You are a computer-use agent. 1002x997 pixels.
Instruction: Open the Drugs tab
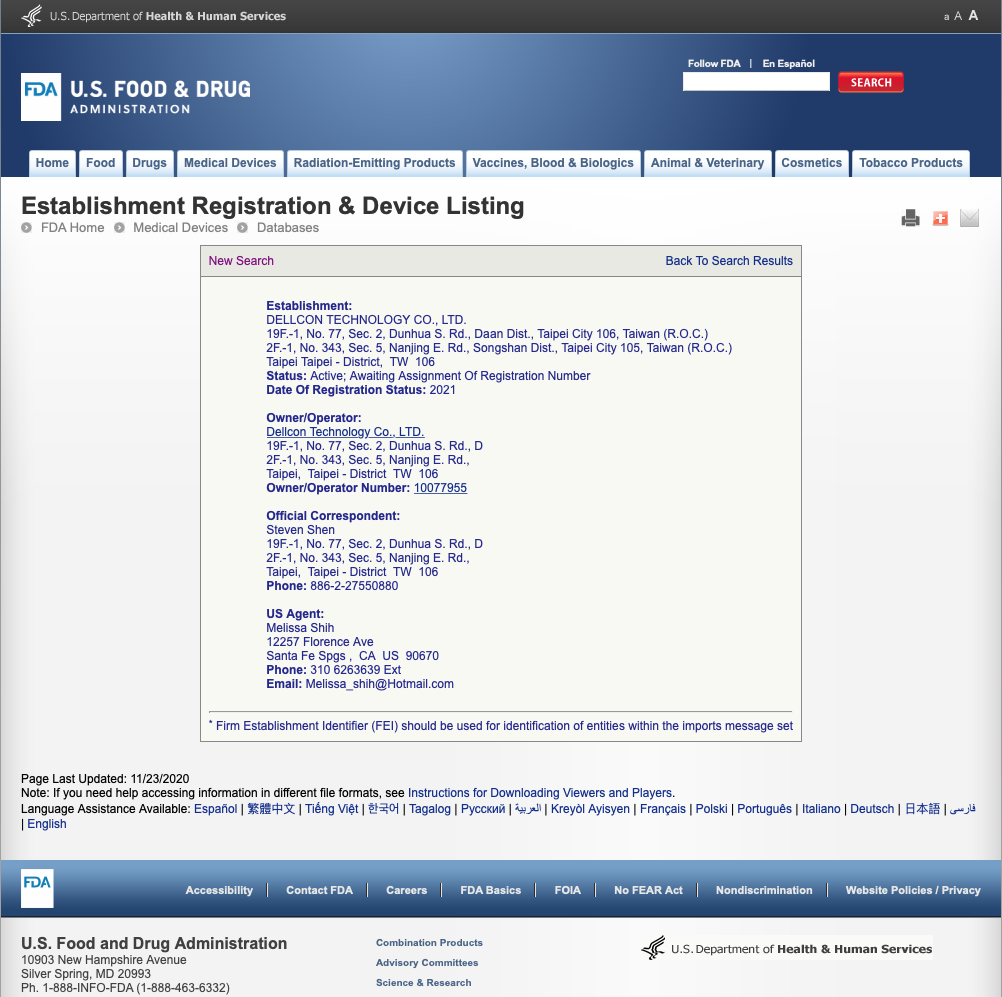pyautogui.click(x=150, y=163)
